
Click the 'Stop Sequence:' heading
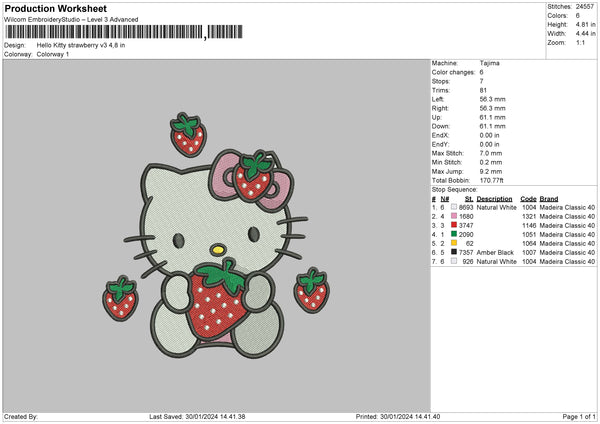click(x=455, y=189)
